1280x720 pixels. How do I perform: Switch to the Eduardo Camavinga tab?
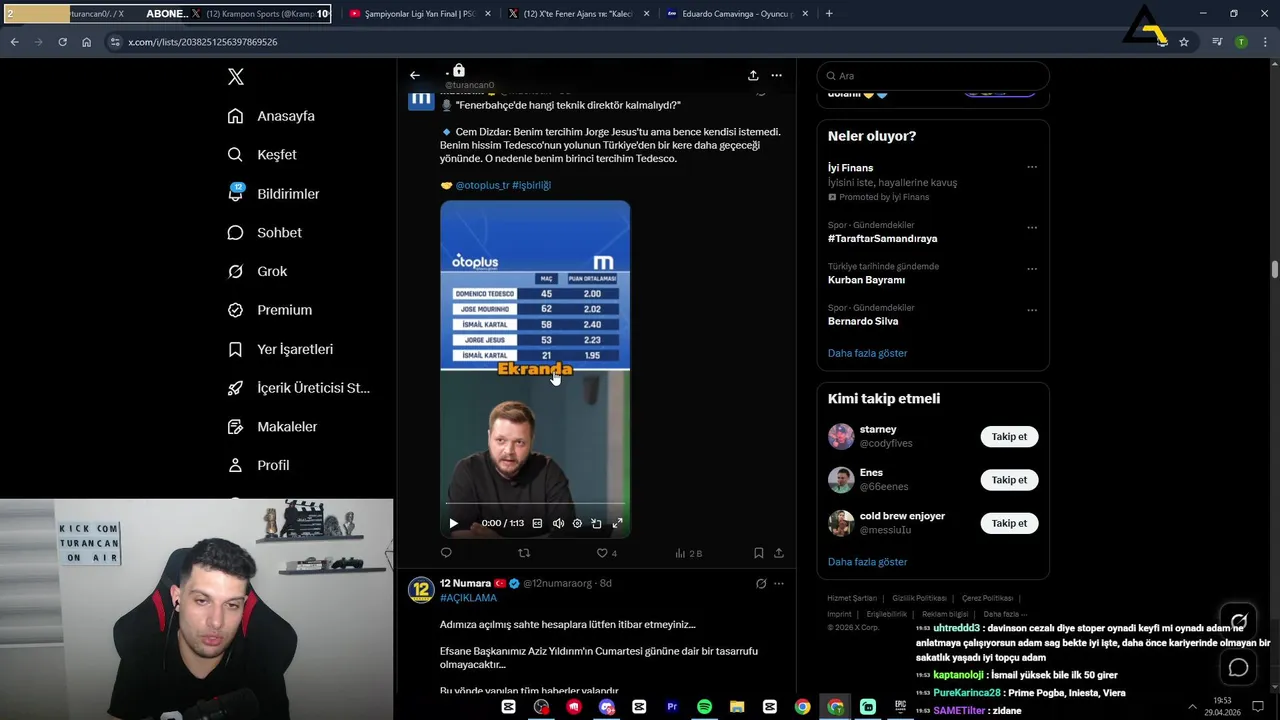coord(738,14)
